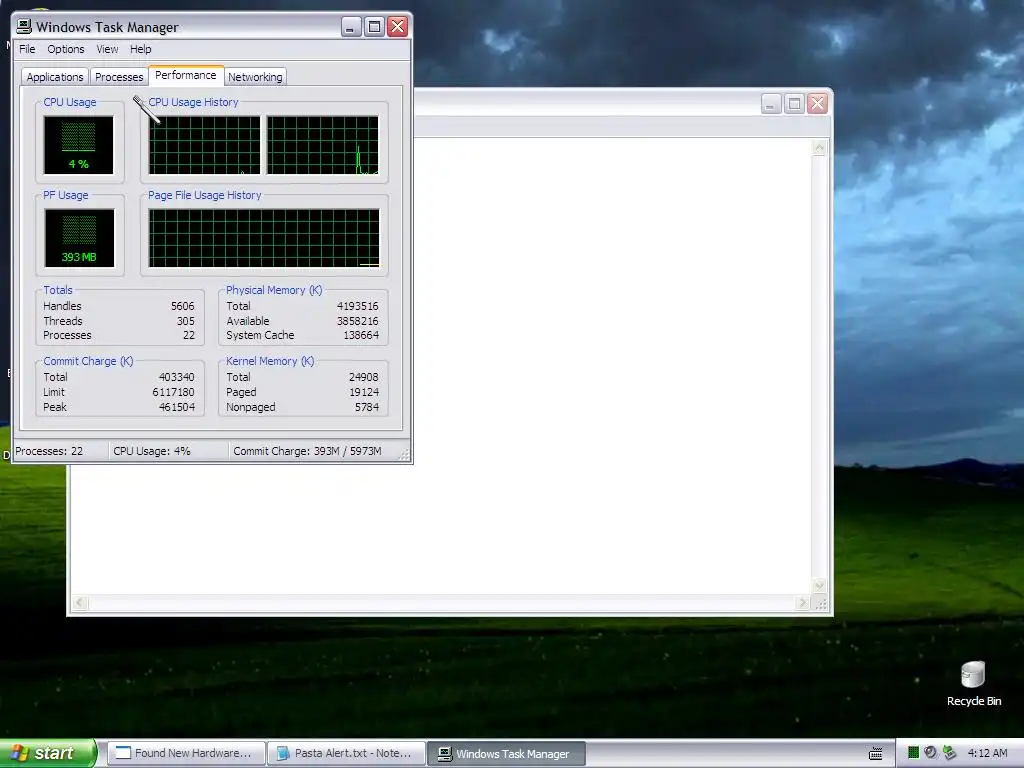Click Commit Charge Peak 461504

[176, 407]
